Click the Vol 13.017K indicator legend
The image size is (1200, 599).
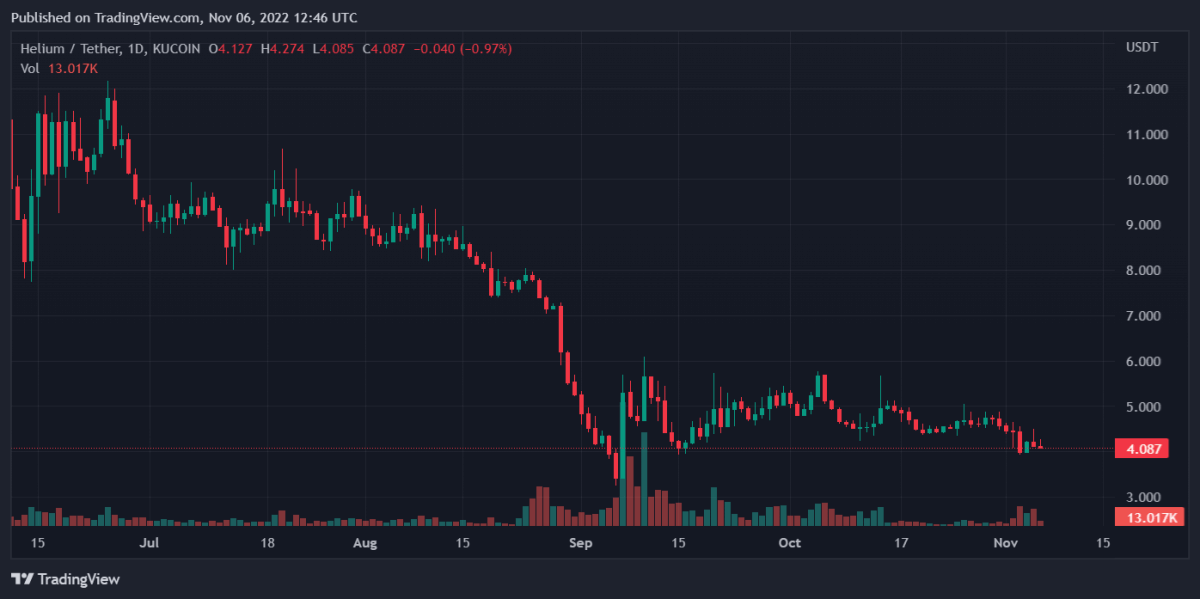60,68
